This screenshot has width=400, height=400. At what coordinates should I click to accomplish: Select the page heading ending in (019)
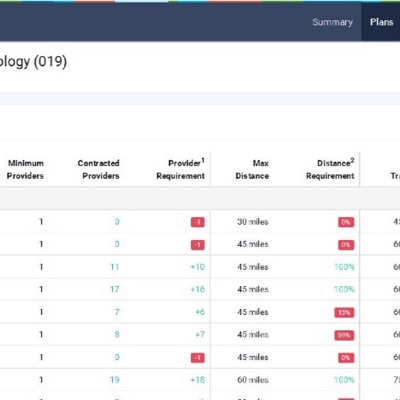33,62
